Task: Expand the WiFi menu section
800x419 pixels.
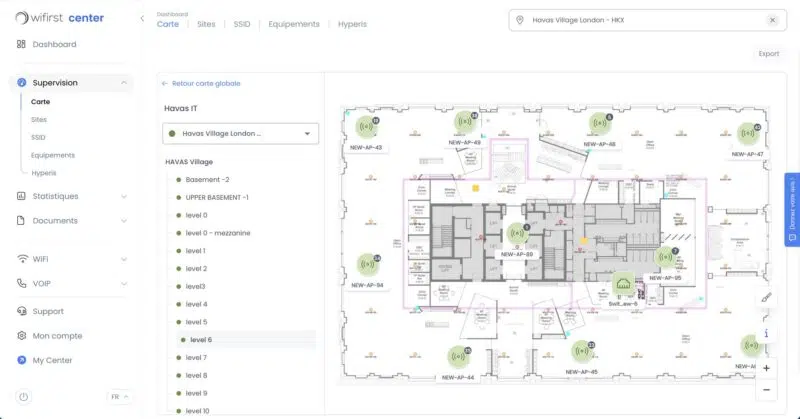Action: click(124, 259)
